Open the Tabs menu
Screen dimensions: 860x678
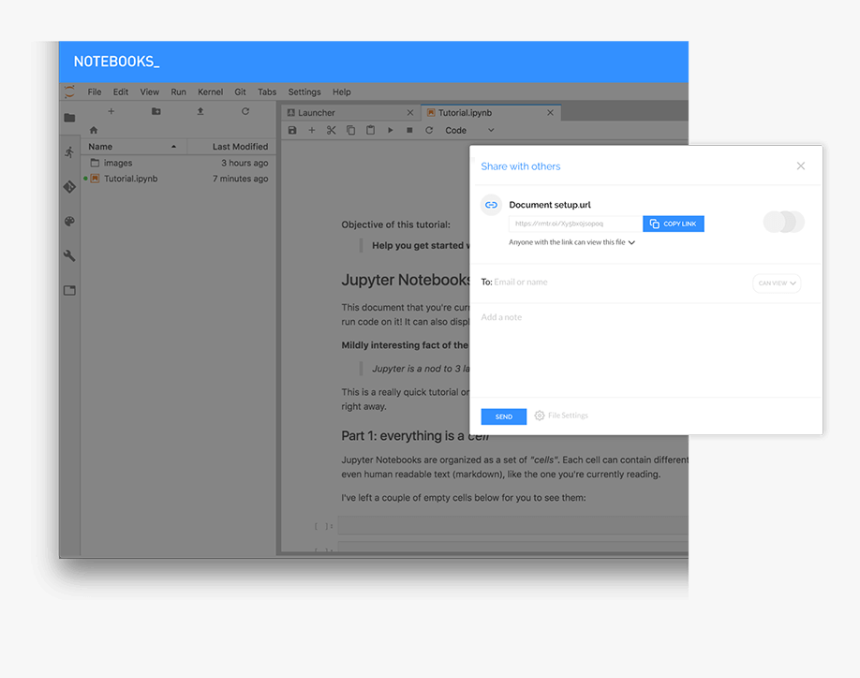pyautogui.click(x=267, y=92)
